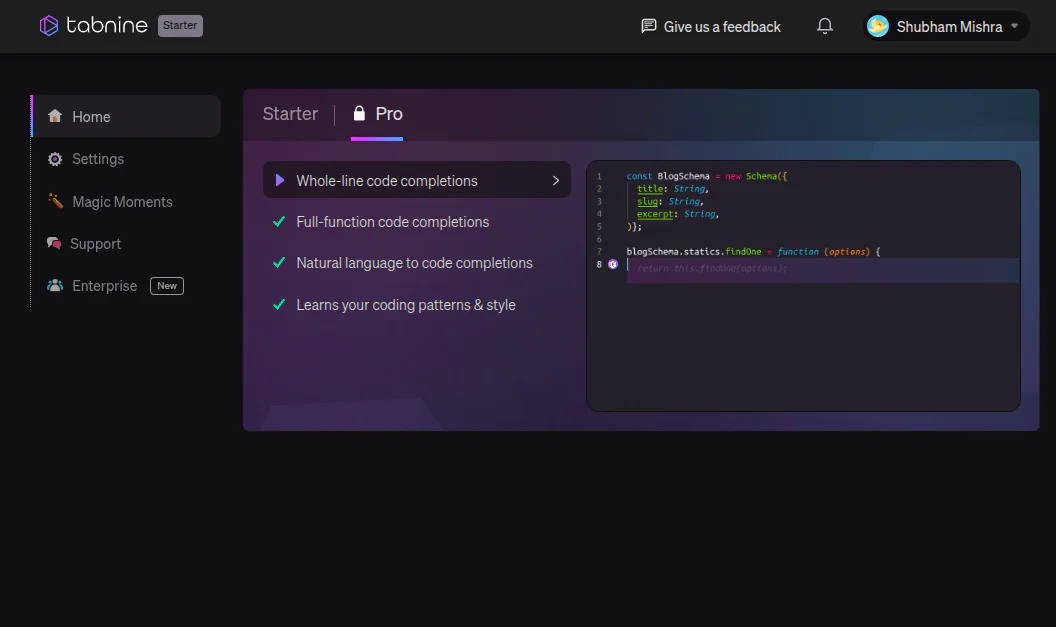Open Support in the sidebar
The width and height of the screenshot is (1056, 627).
tap(95, 244)
